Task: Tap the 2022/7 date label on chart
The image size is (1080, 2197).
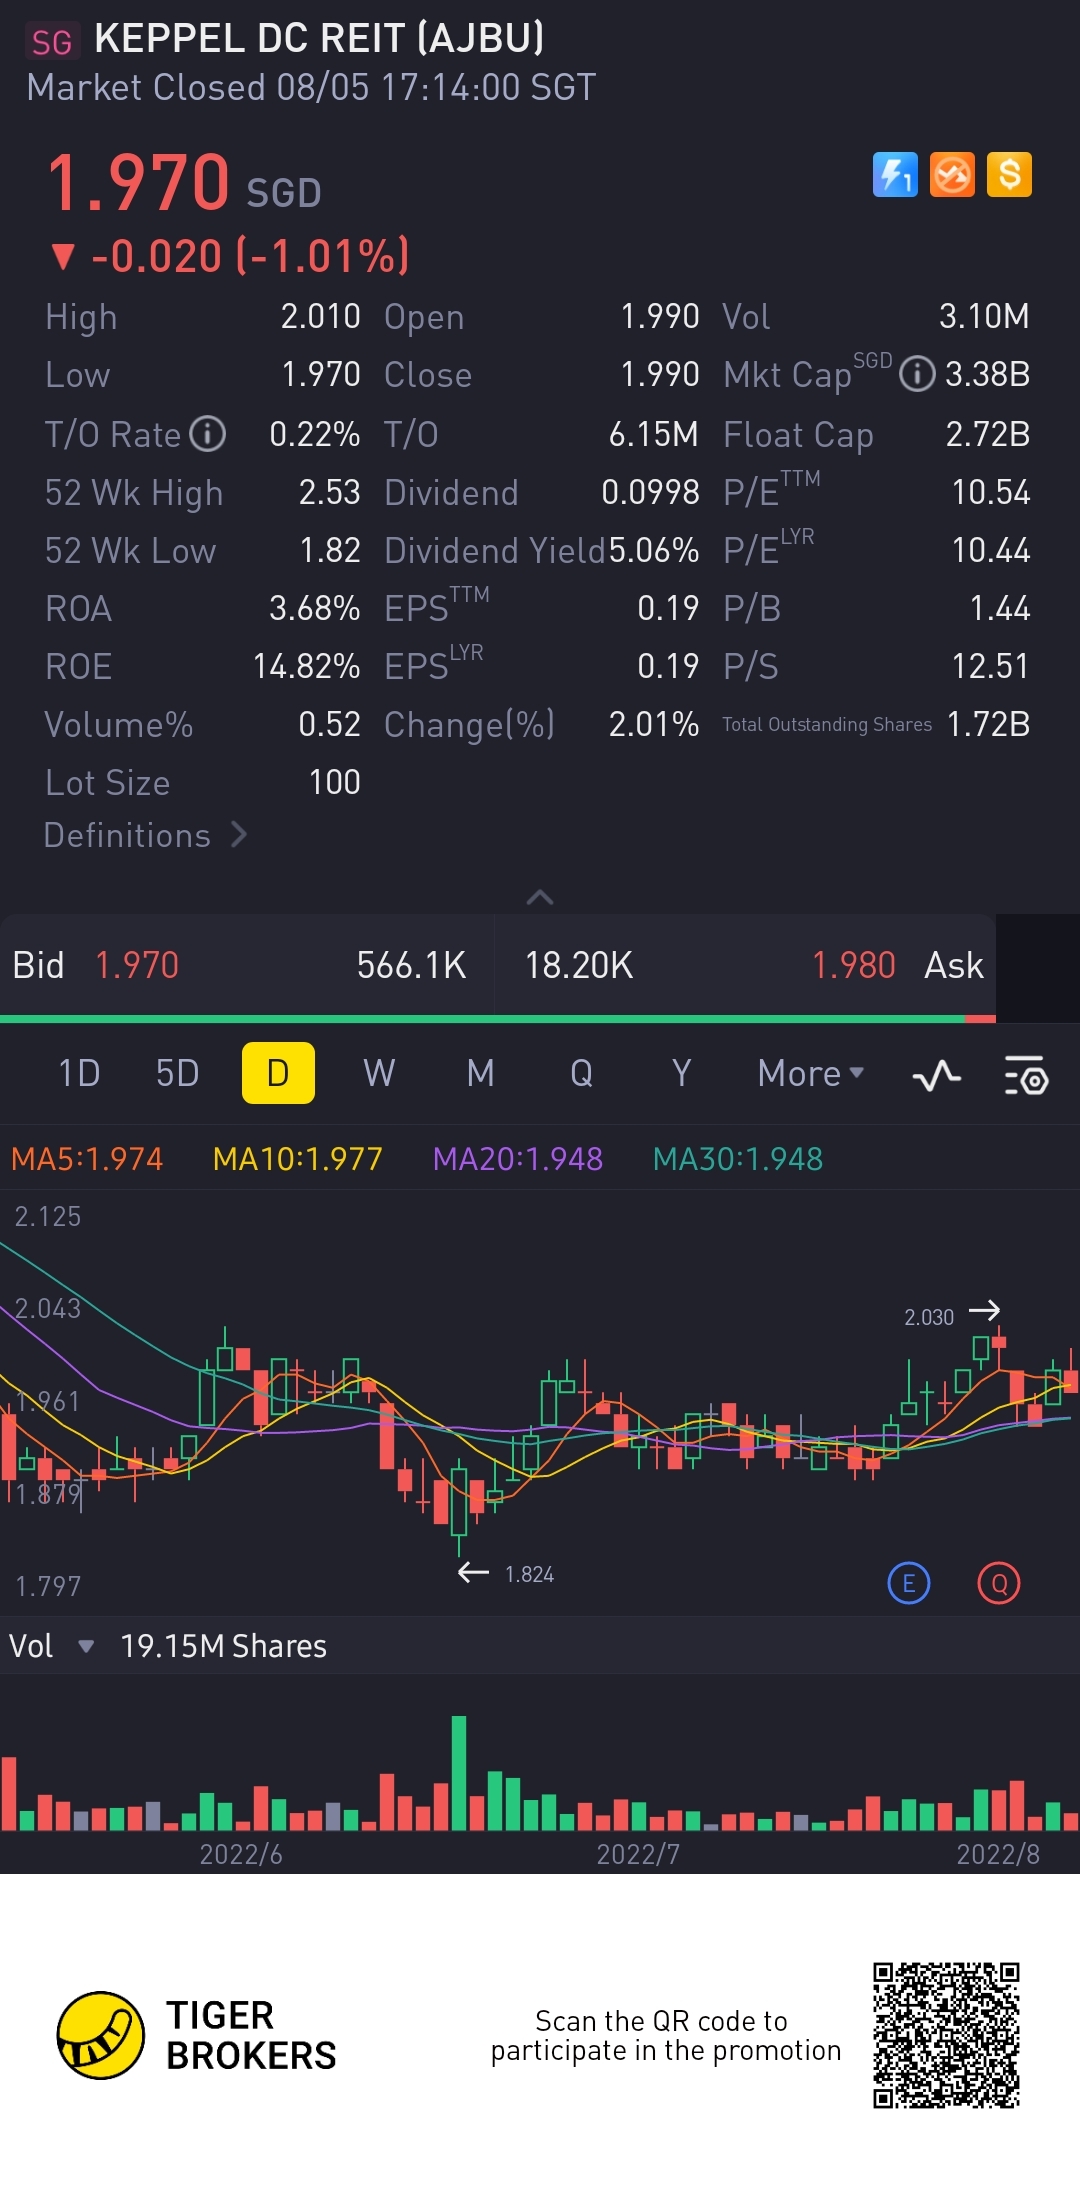Action: (x=638, y=1855)
